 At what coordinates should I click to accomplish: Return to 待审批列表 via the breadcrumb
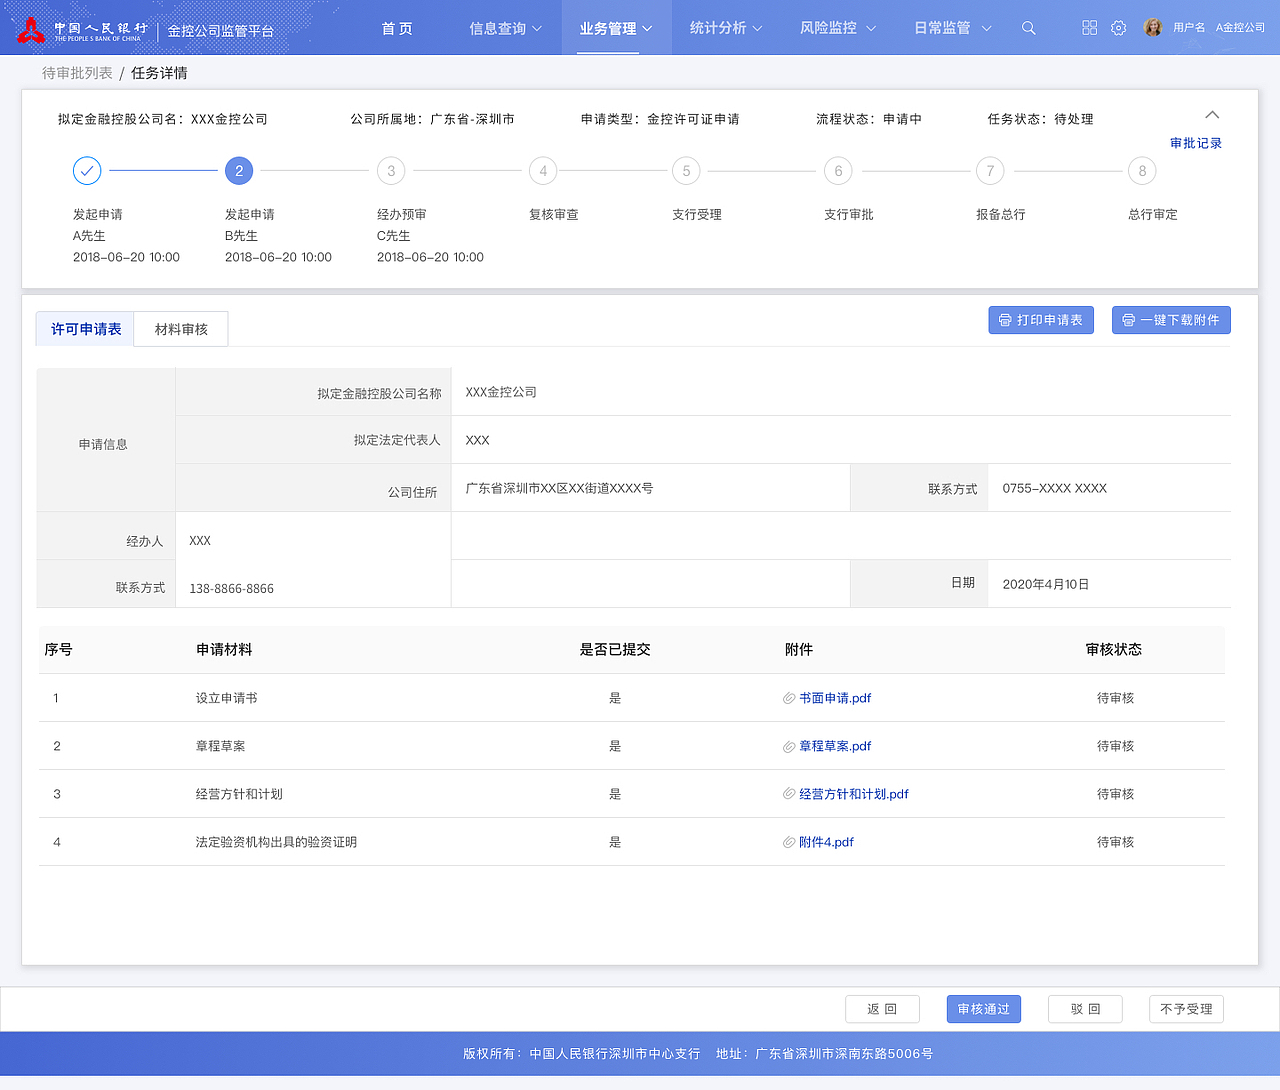coord(77,72)
